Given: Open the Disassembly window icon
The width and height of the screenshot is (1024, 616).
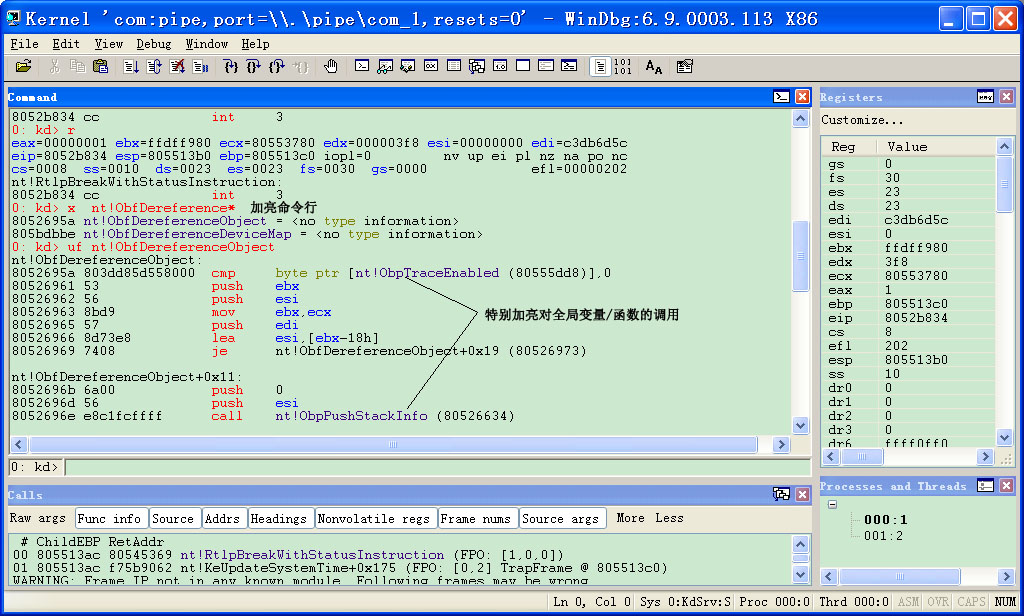Looking at the screenshot, I should click(x=500, y=66).
